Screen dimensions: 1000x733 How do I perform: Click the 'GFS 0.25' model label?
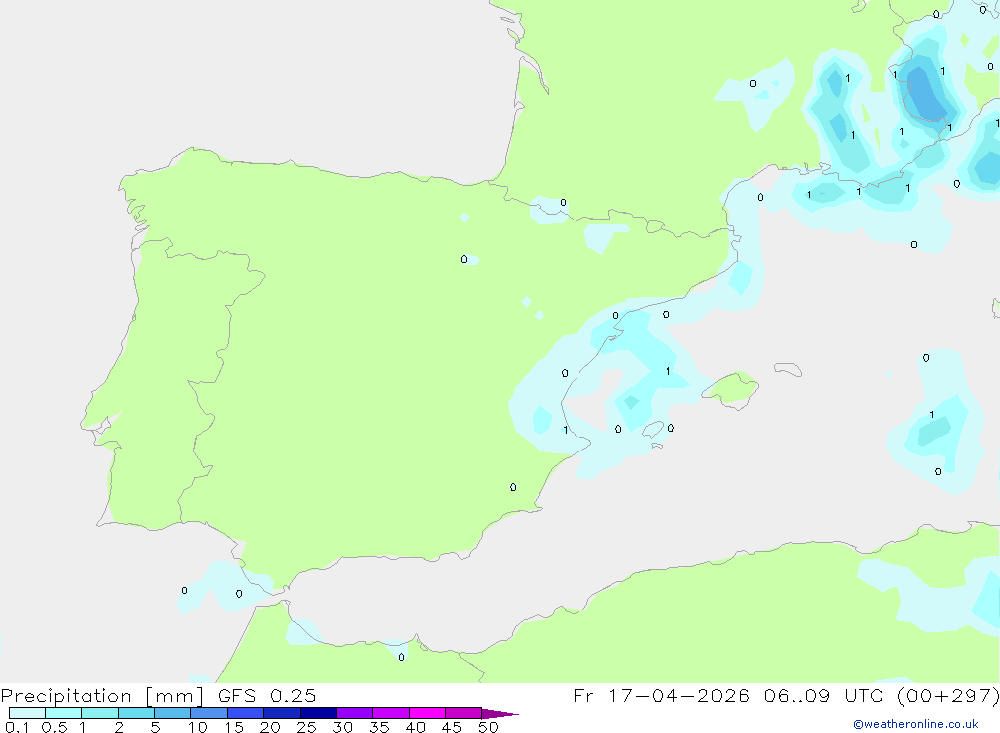267,696
